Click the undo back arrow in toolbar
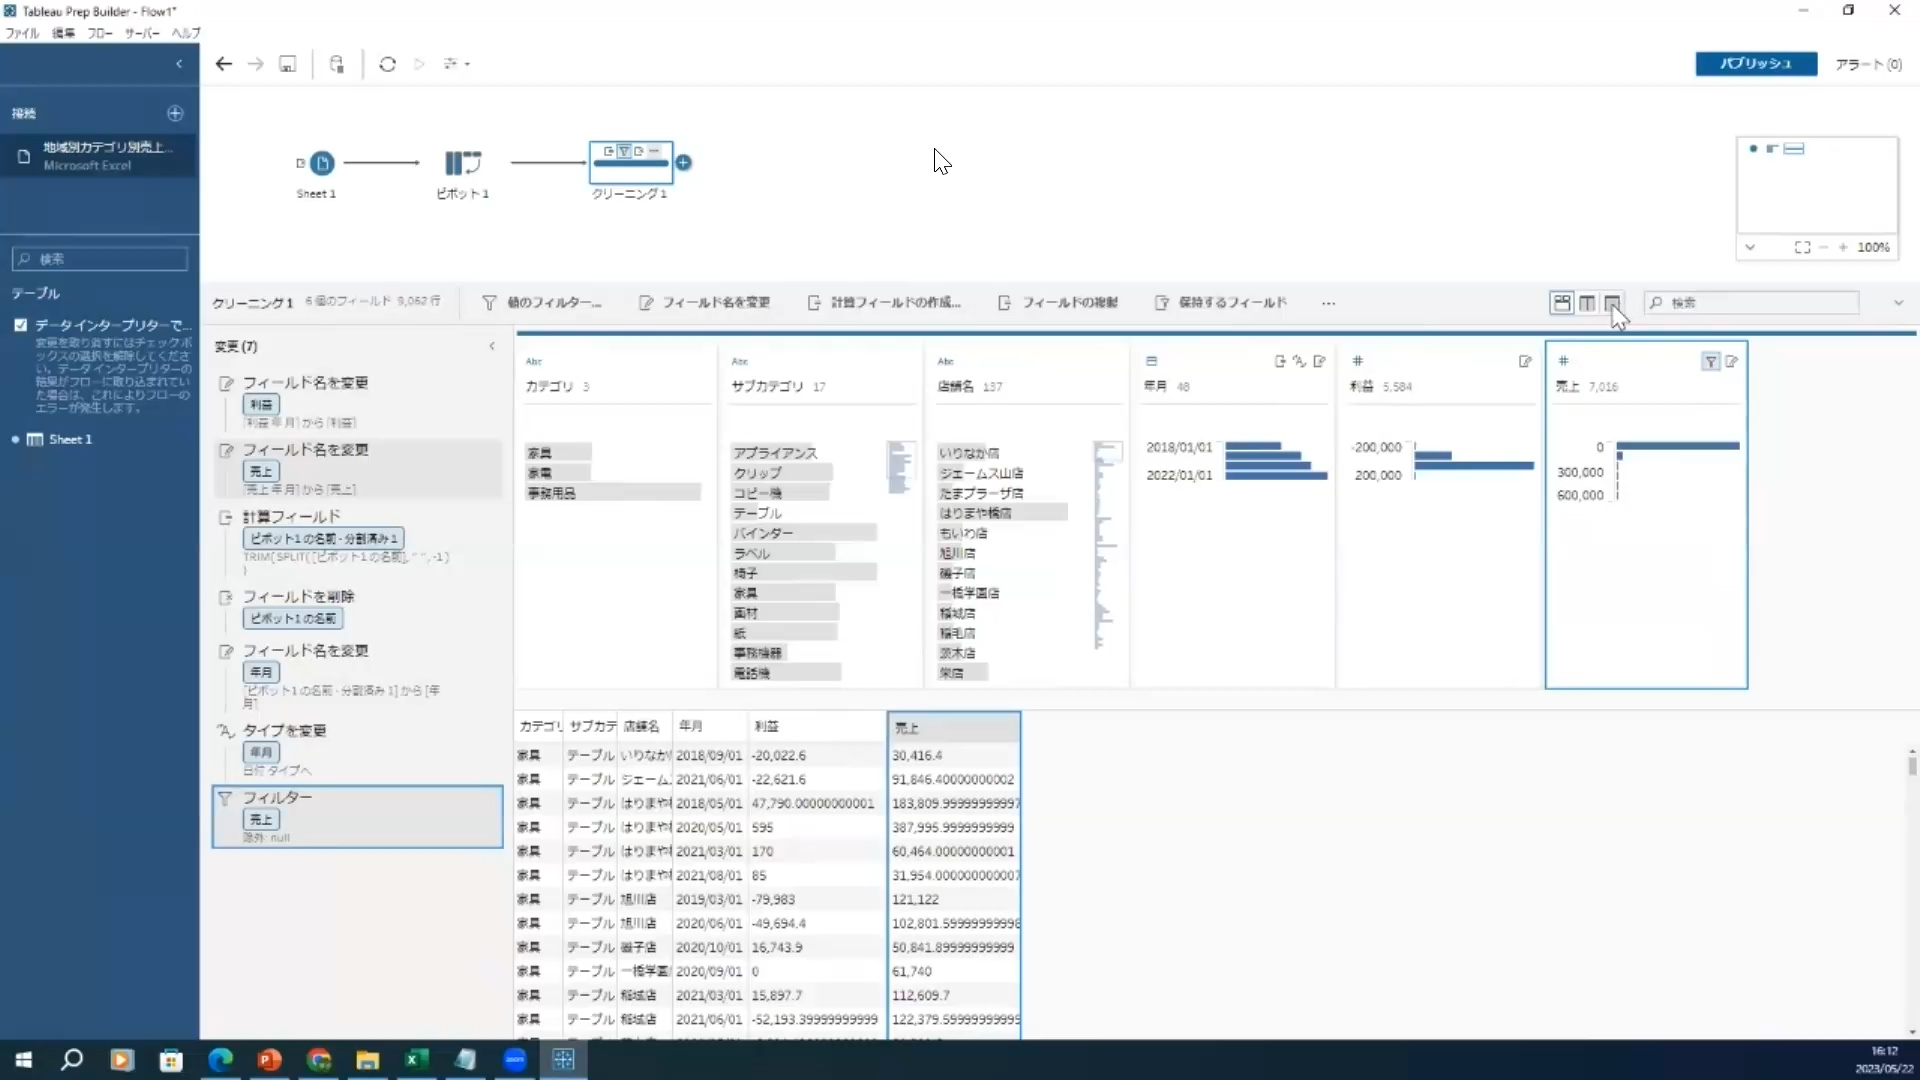 tap(224, 64)
